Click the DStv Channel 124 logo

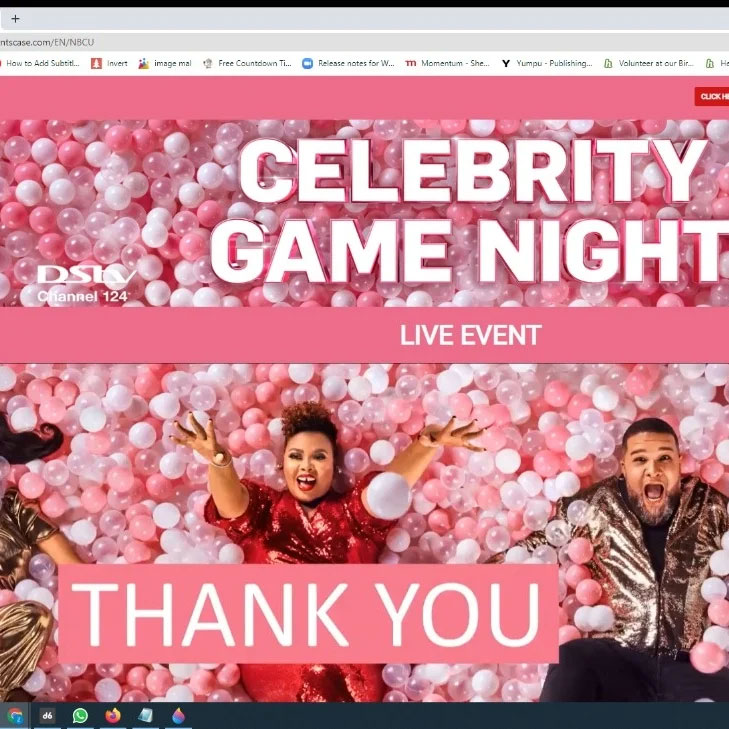coord(86,284)
